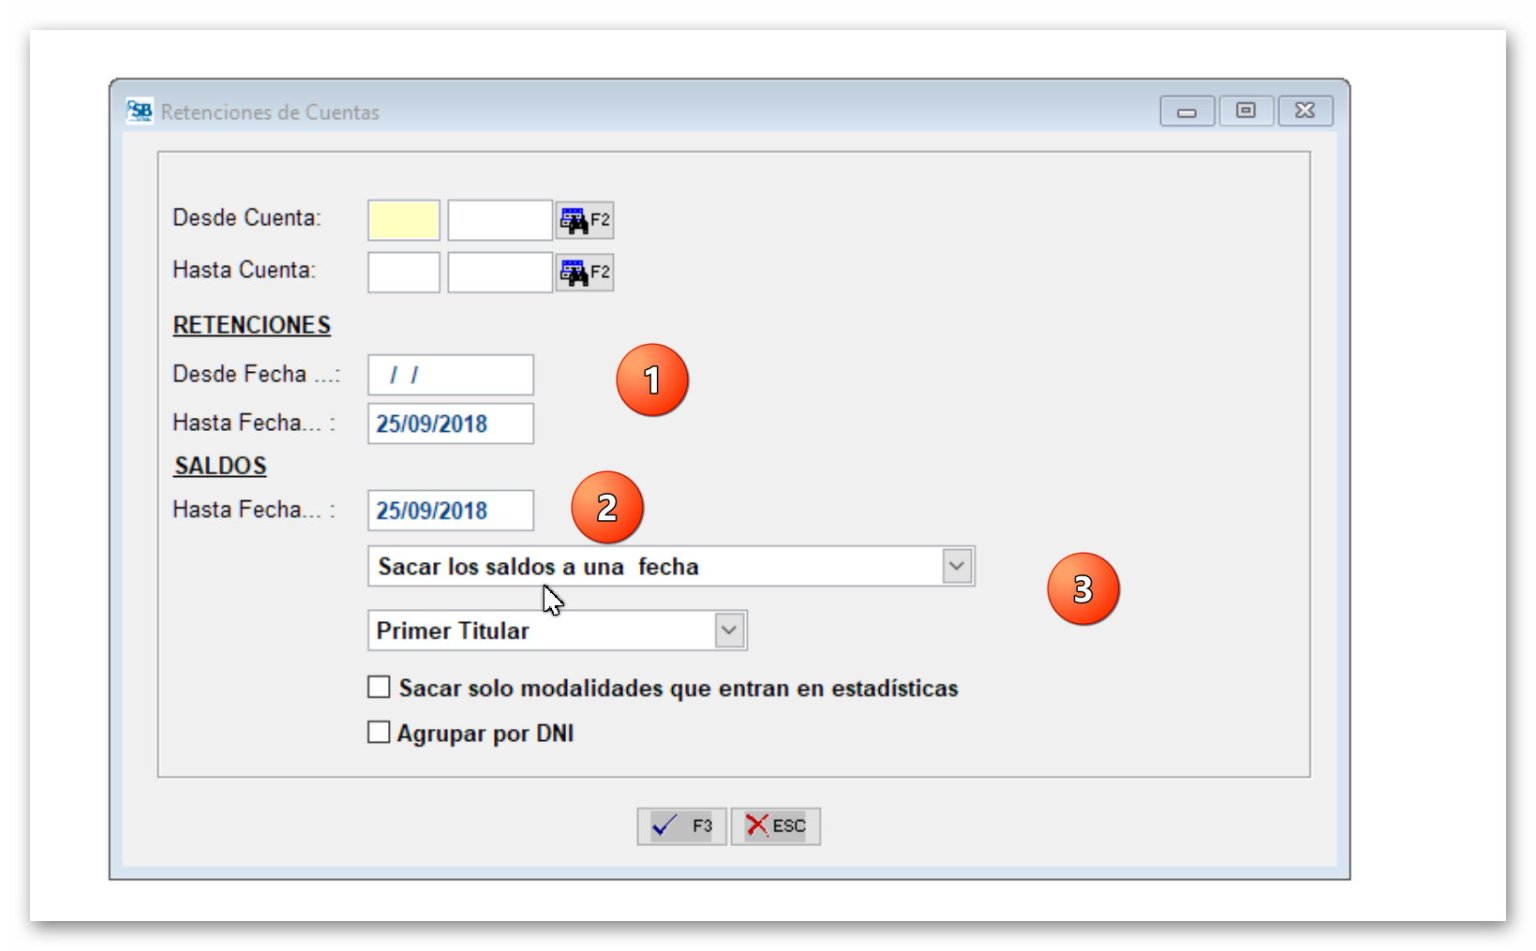
Task: Click the yellow Desde Cuenta first field
Action: click(x=404, y=220)
